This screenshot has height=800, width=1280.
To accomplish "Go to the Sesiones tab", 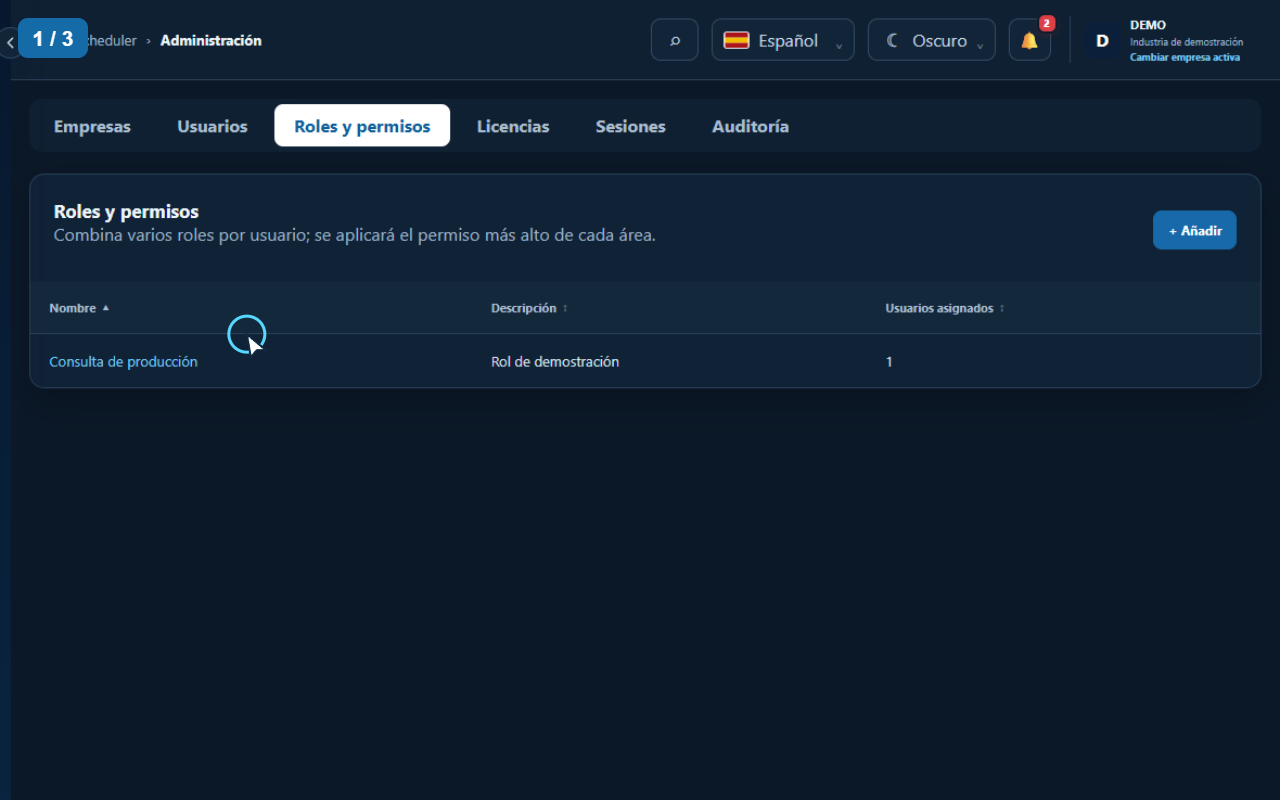I will click(x=631, y=126).
